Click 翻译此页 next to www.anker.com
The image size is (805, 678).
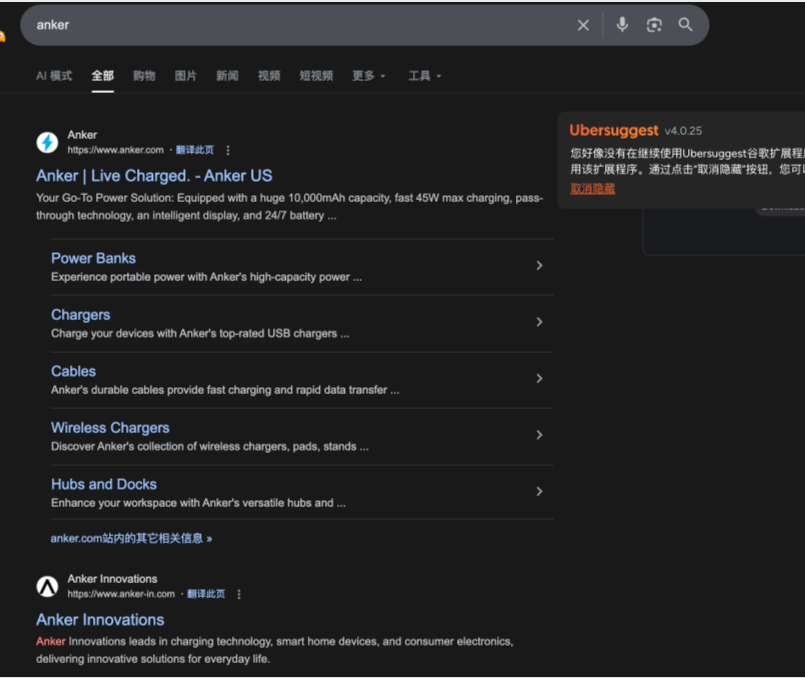pyautogui.click(x=195, y=150)
